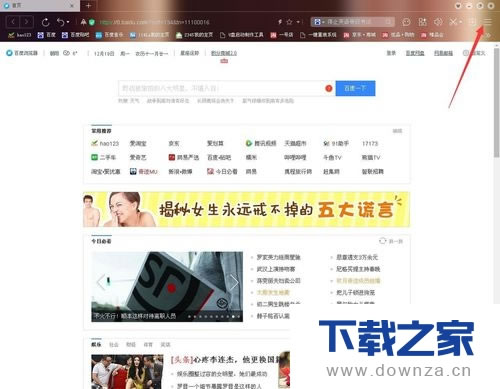Viewport: 500px width, 389px height.
Task: Open the 网易邮箱 link at top right
Action: (443, 53)
